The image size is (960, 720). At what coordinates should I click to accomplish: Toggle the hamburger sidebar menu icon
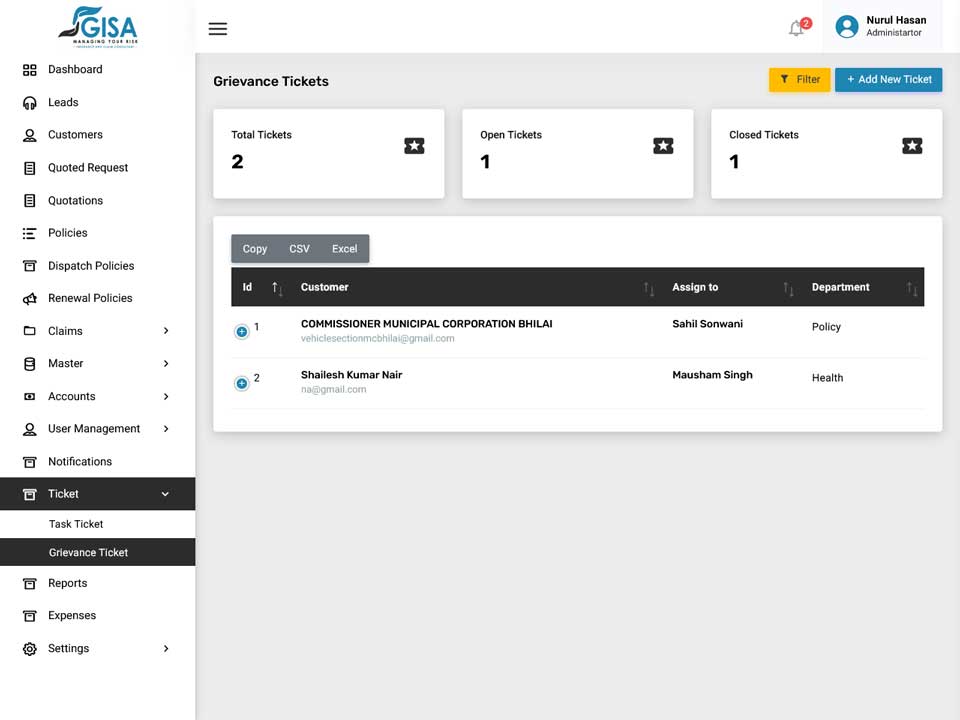coord(217,29)
